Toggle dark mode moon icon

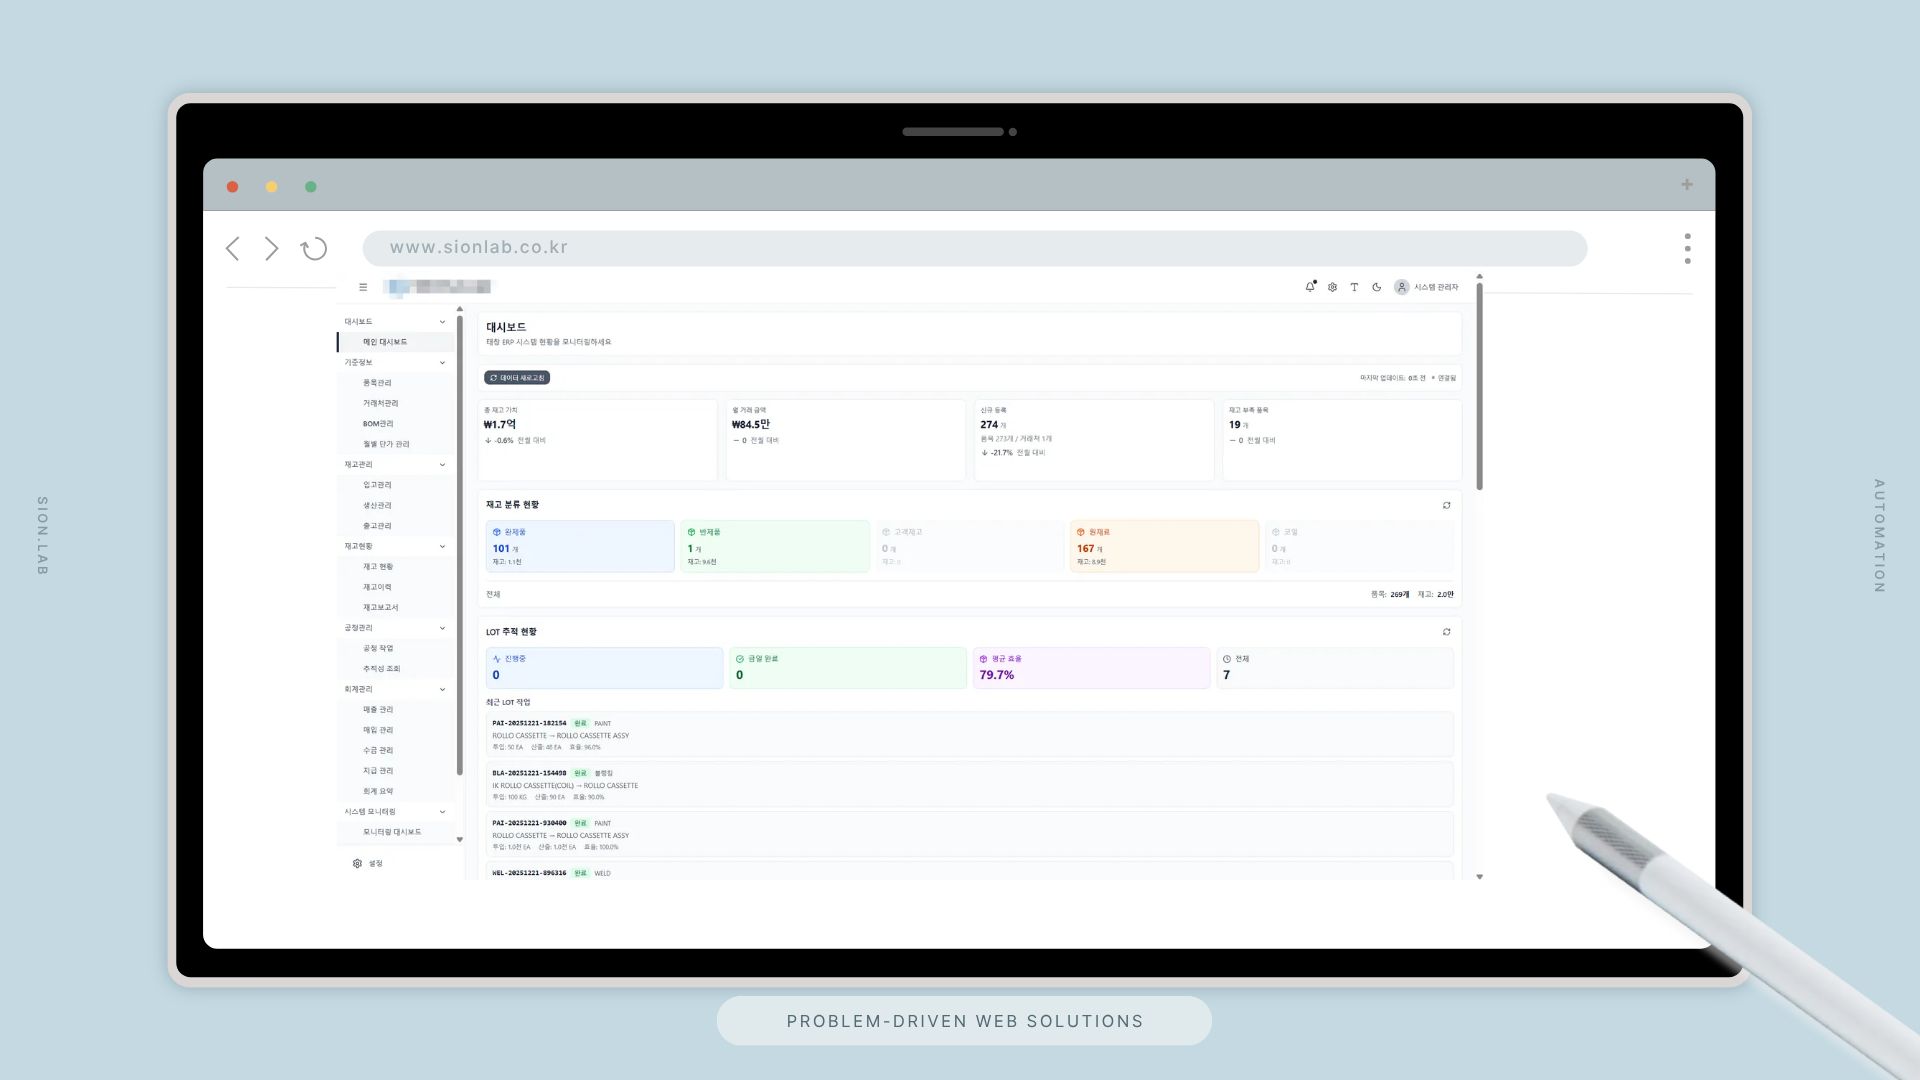click(x=1376, y=287)
